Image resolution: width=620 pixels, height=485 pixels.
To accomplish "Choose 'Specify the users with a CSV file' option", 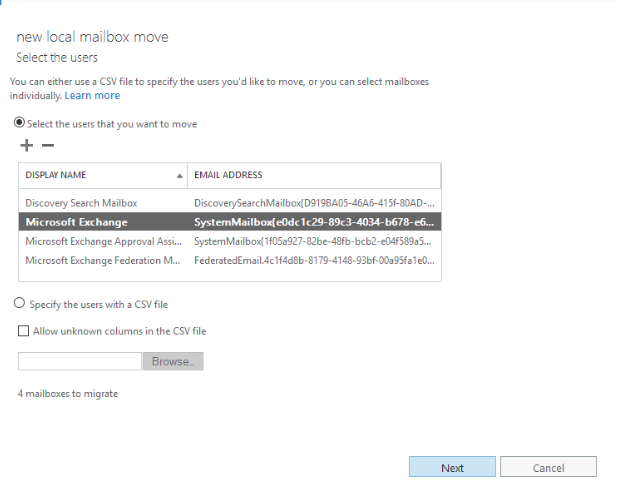I will pos(19,303).
